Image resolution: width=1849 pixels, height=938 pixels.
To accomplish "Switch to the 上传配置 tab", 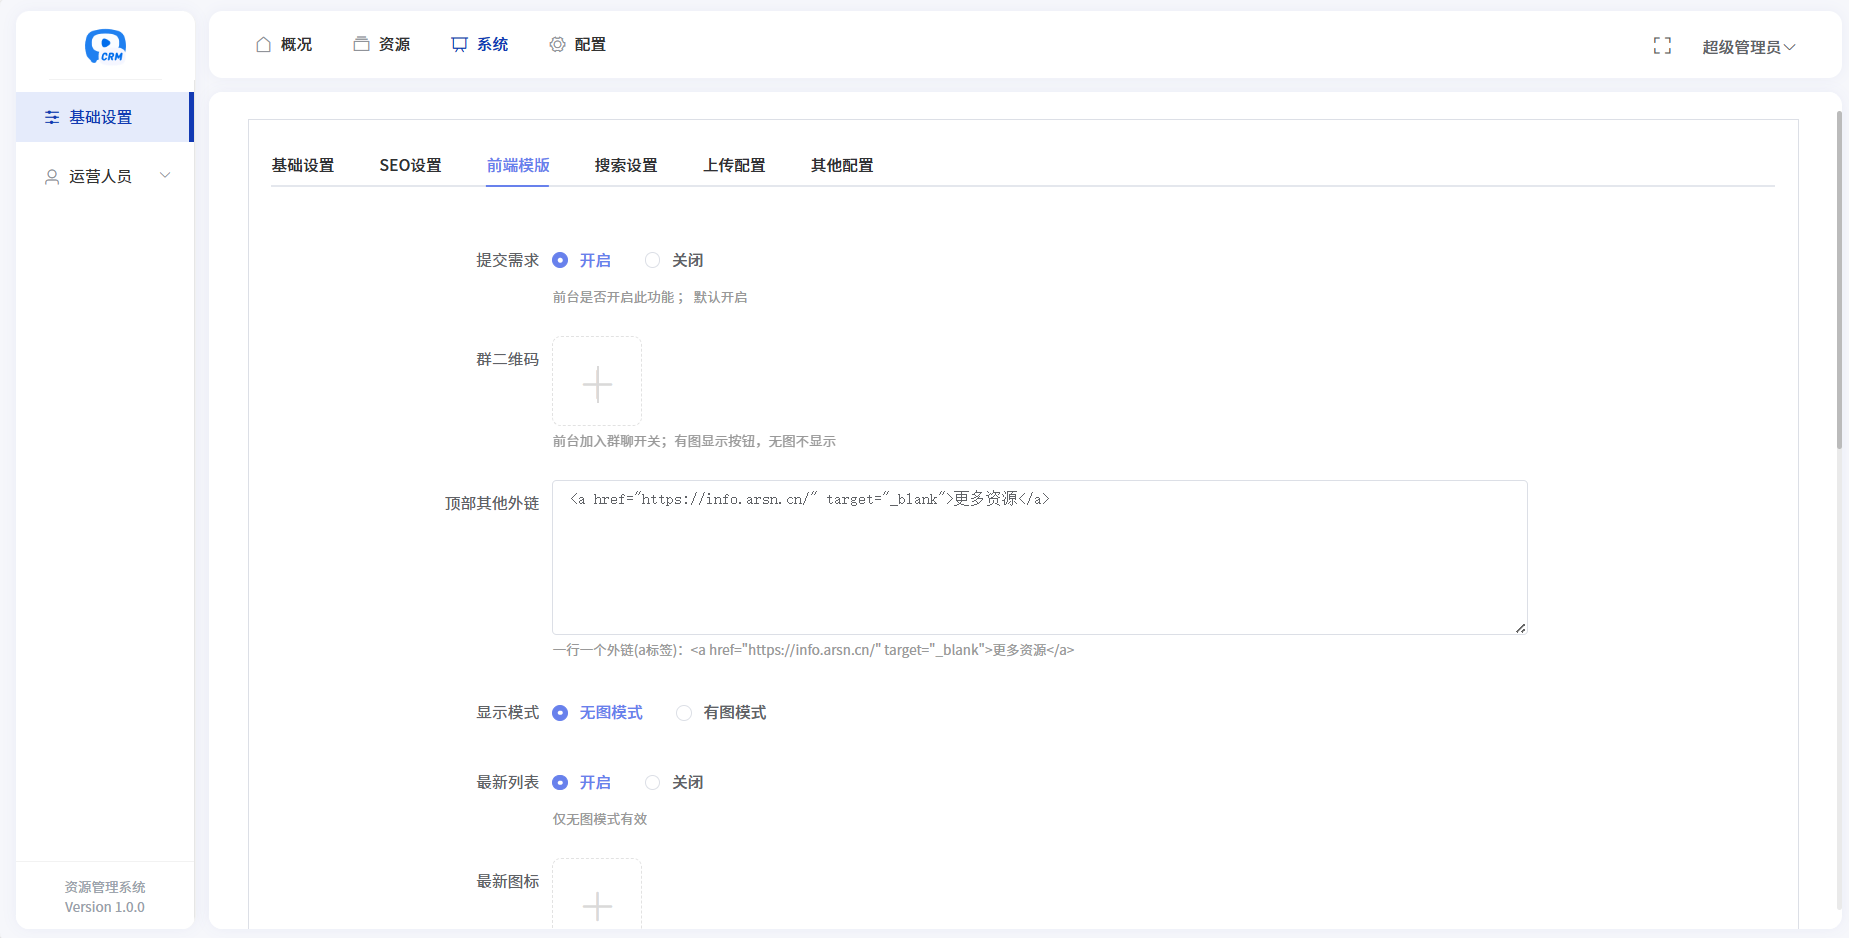I will click(734, 165).
